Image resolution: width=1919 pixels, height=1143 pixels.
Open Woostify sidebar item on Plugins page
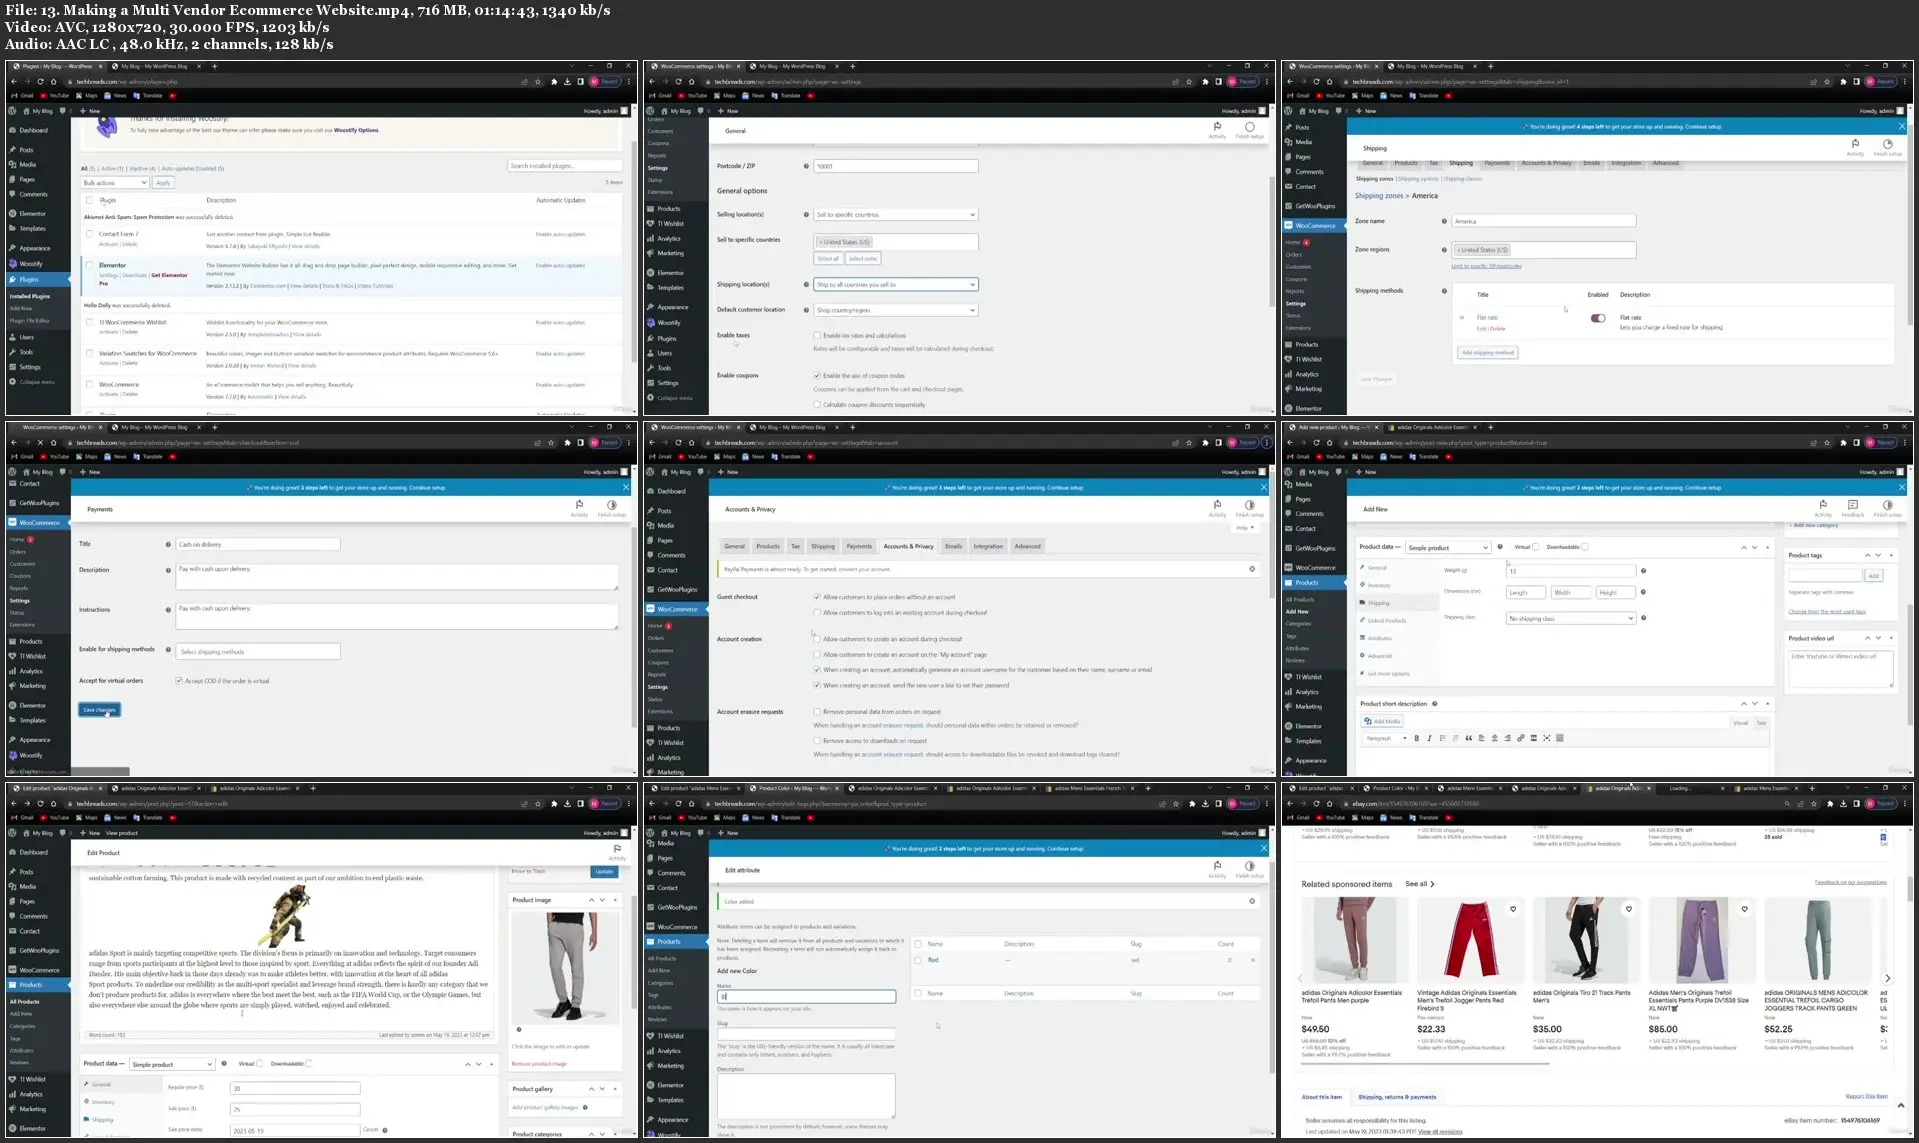(31, 264)
